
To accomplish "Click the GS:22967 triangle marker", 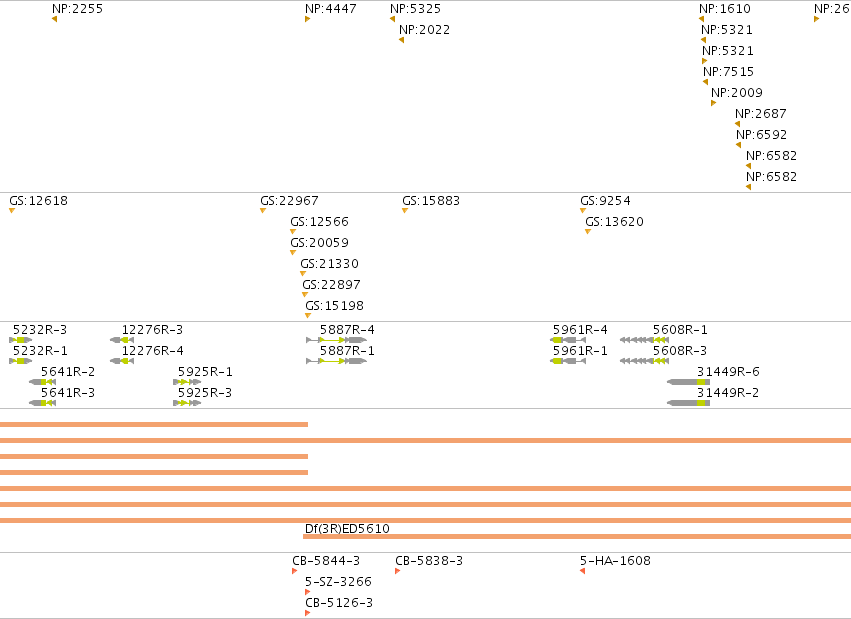I will (263, 210).
